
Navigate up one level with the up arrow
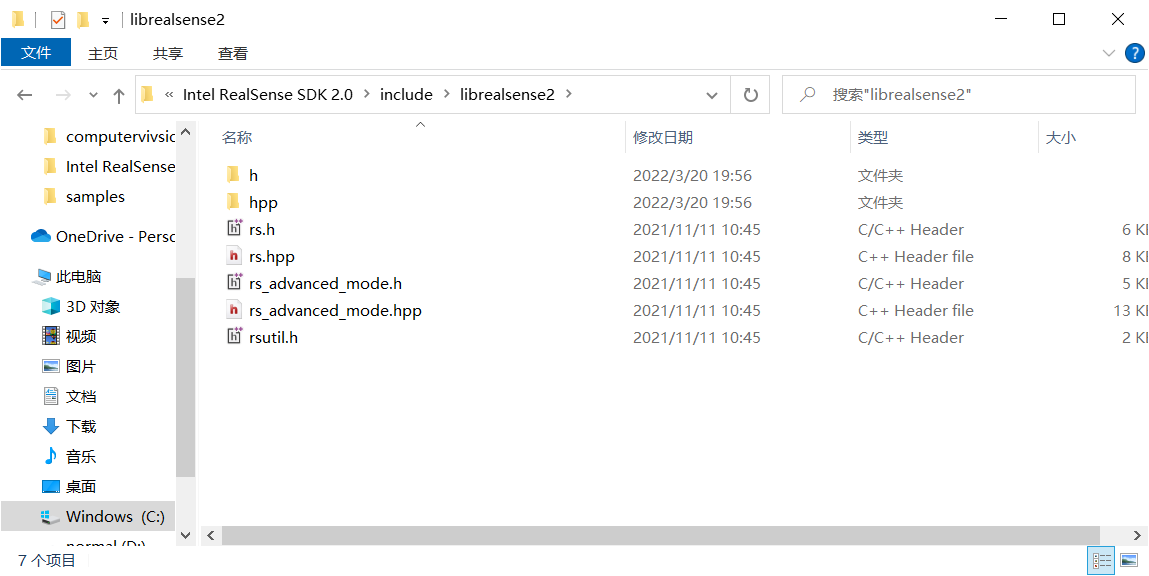pos(118,94)
